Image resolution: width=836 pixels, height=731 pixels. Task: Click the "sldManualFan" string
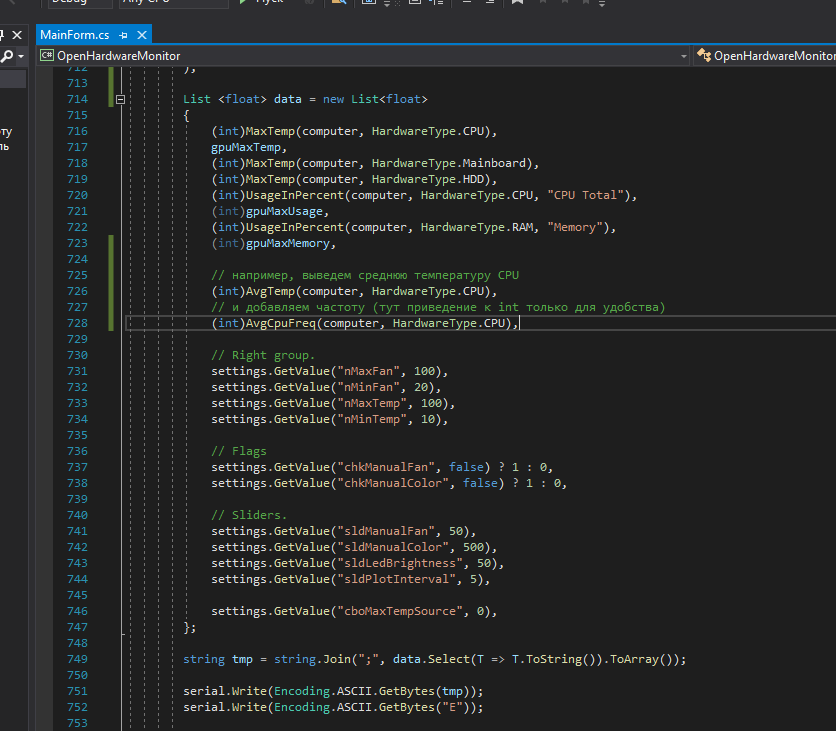[x=387, y=531]
